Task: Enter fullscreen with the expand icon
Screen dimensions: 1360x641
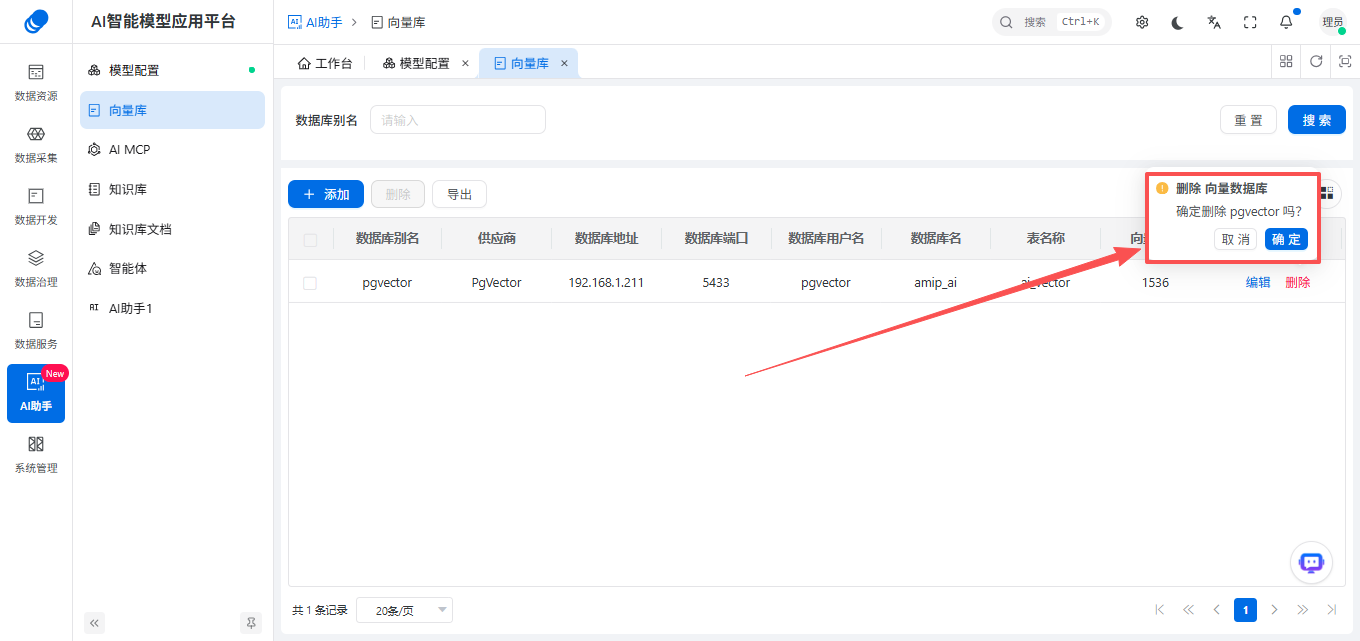Action: coord(1250,22)
